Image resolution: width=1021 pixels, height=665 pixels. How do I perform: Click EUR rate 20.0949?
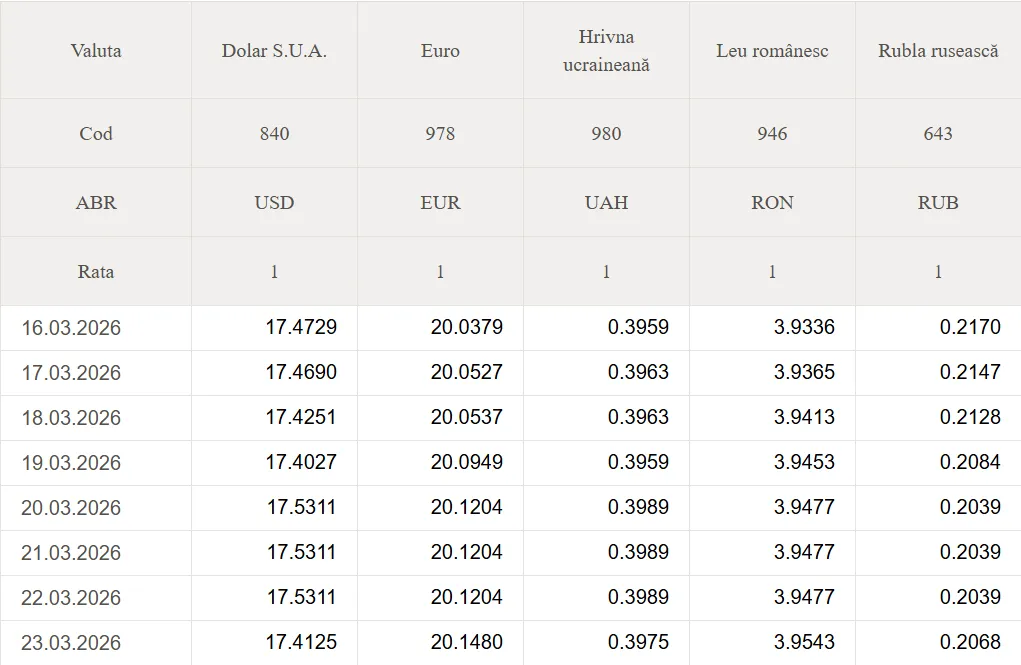click(467, 462)
